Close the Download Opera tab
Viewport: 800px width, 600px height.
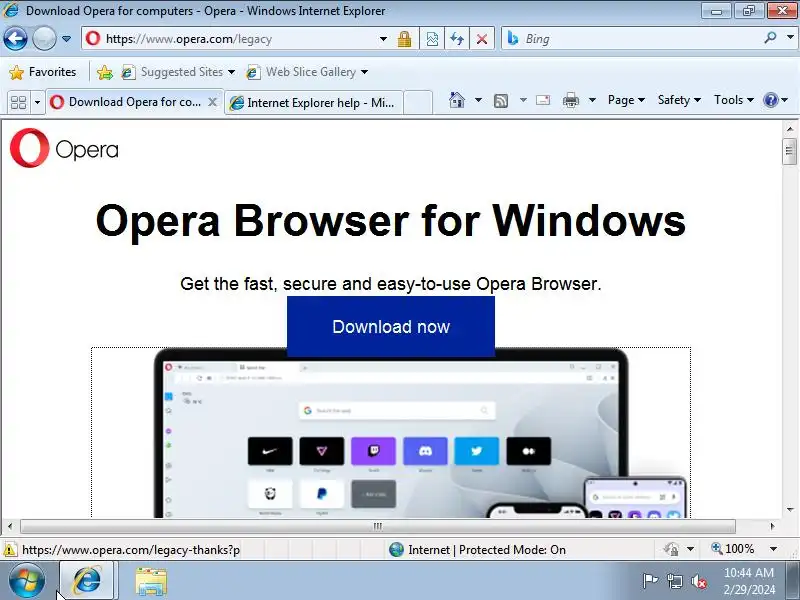pos(213,102)
